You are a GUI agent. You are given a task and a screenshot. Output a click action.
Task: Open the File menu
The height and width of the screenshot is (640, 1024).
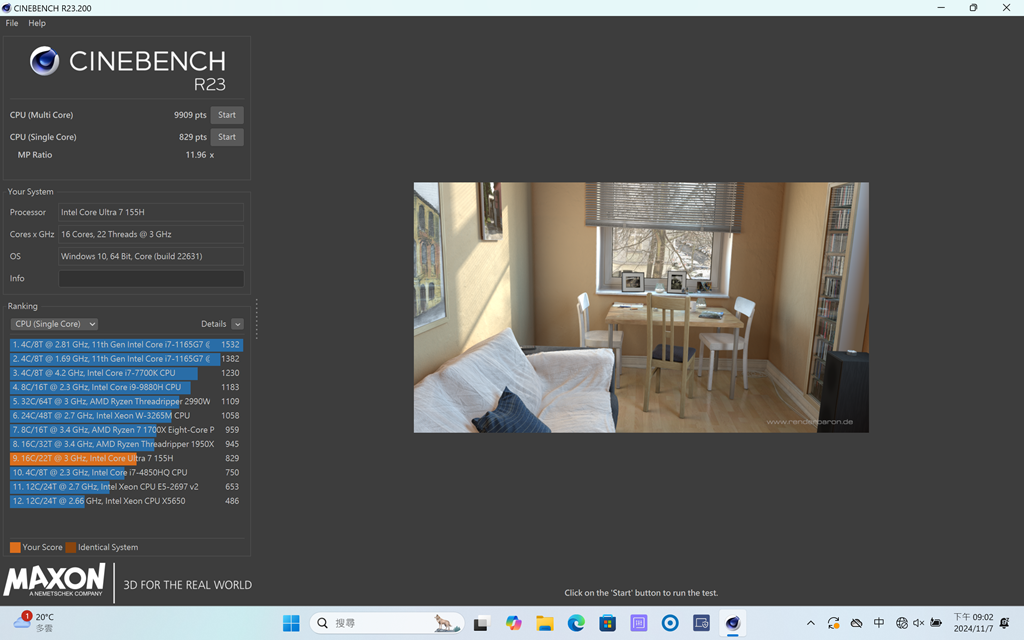tap(12, 23)
